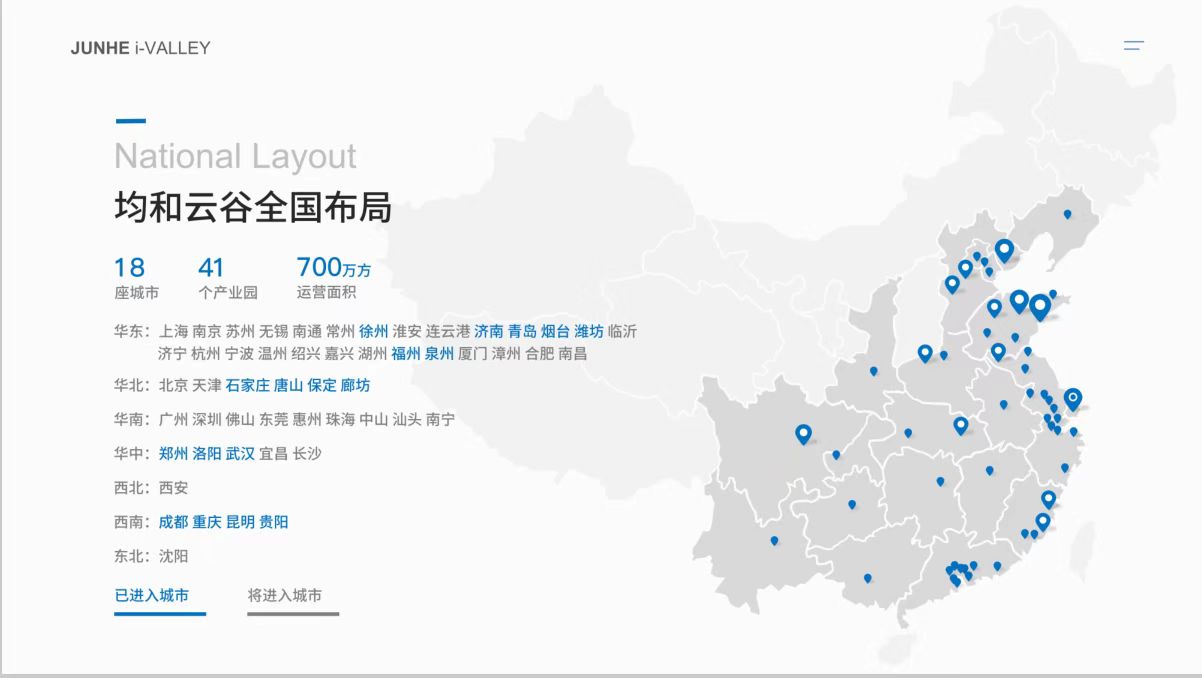
Task: Switch to the 已进入城市 tab
Action: (151, 596)
